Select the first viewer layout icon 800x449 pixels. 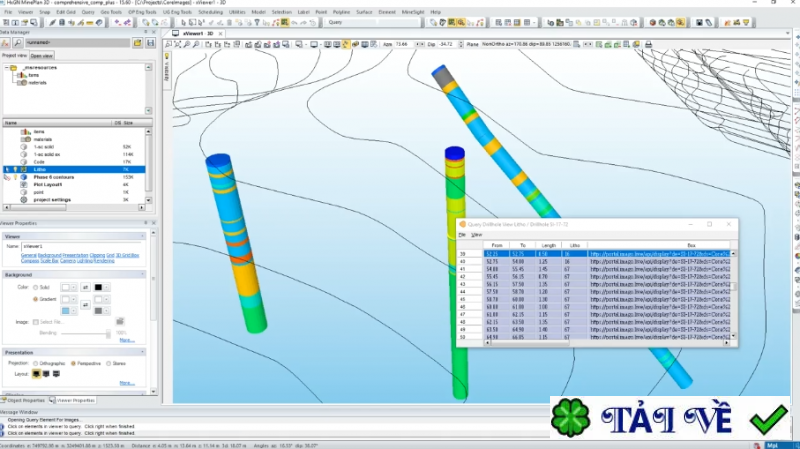click(x=38, y=372)
